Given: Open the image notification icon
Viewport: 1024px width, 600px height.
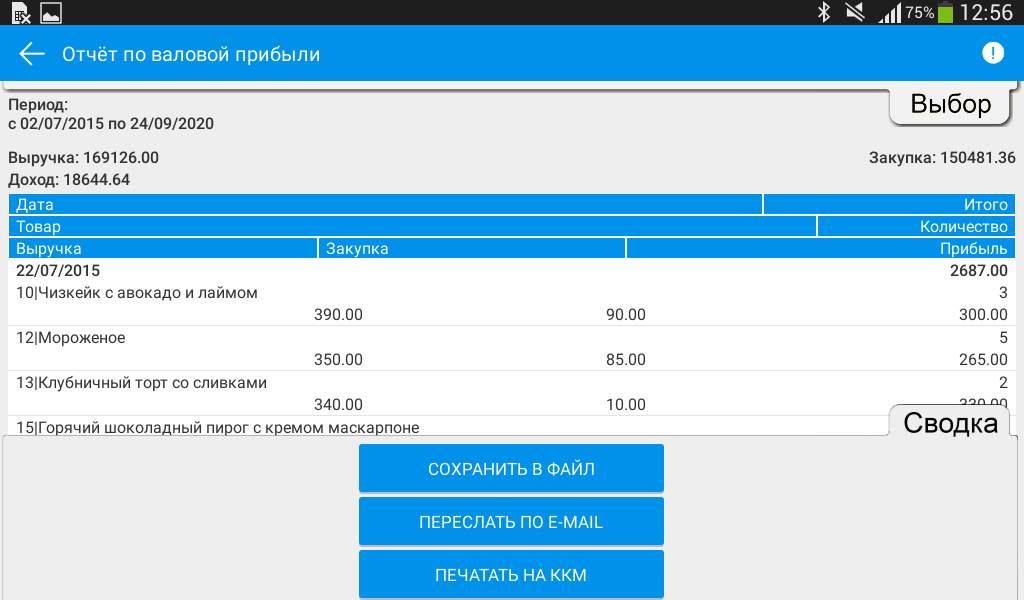Looking at the screenshot, I should click(50, 13).
